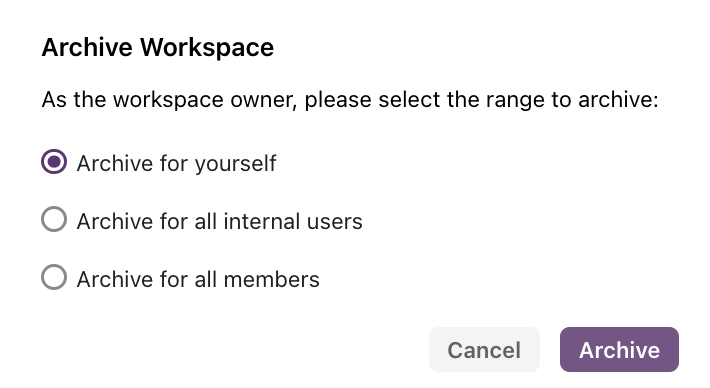Click the 'Archive for all members' label text
710x388 pixels.
198,279
